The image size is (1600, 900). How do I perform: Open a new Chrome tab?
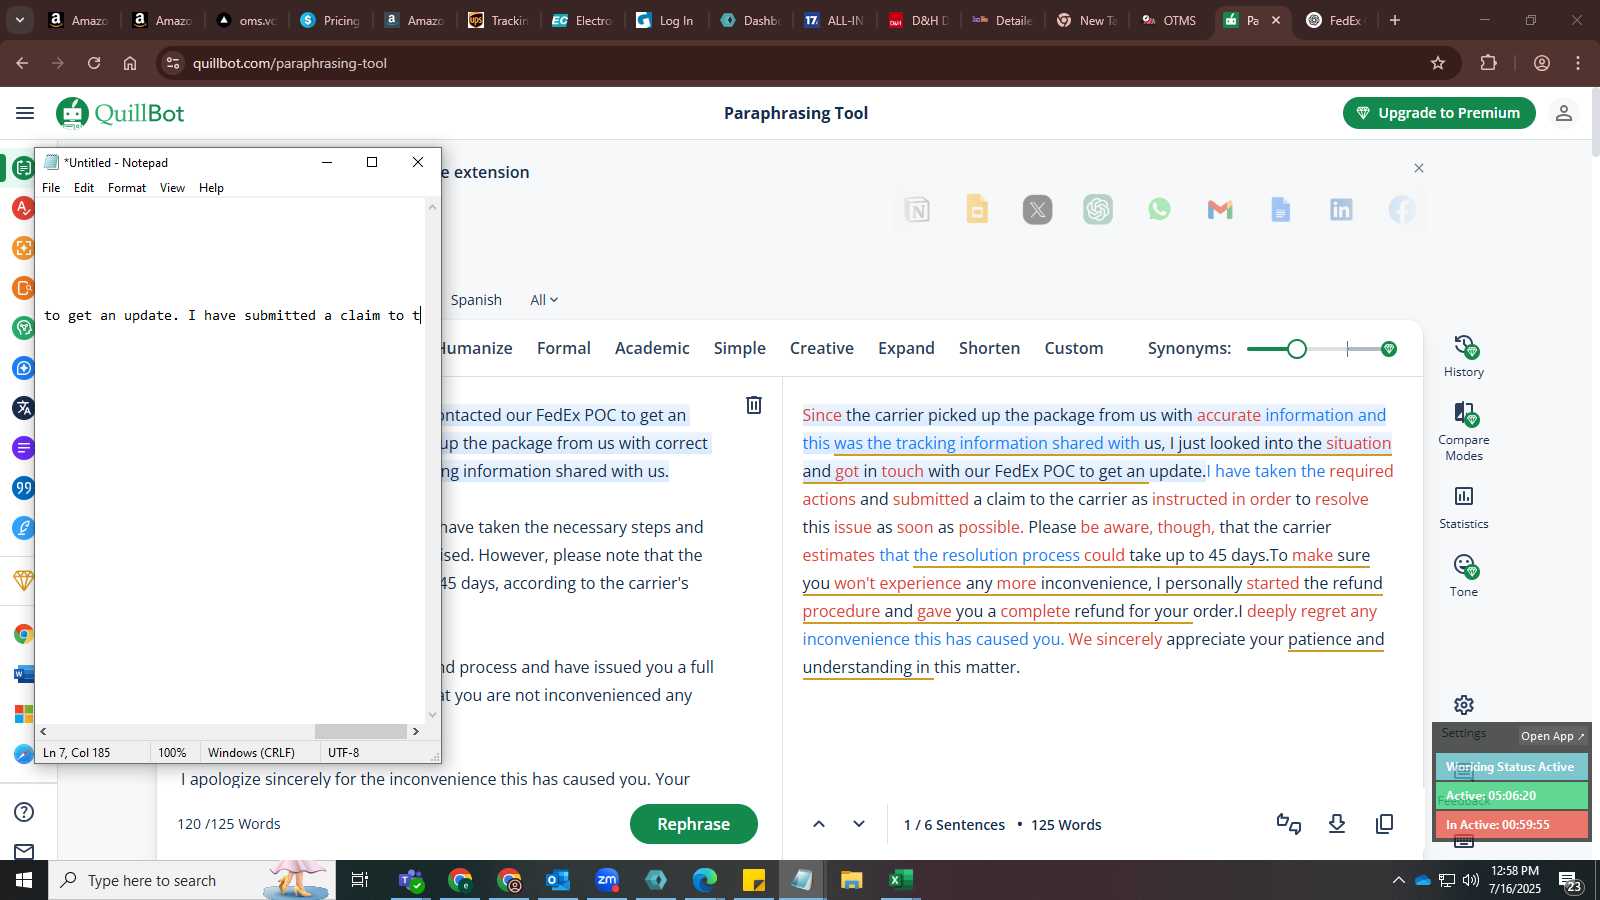click(1395, 20)
